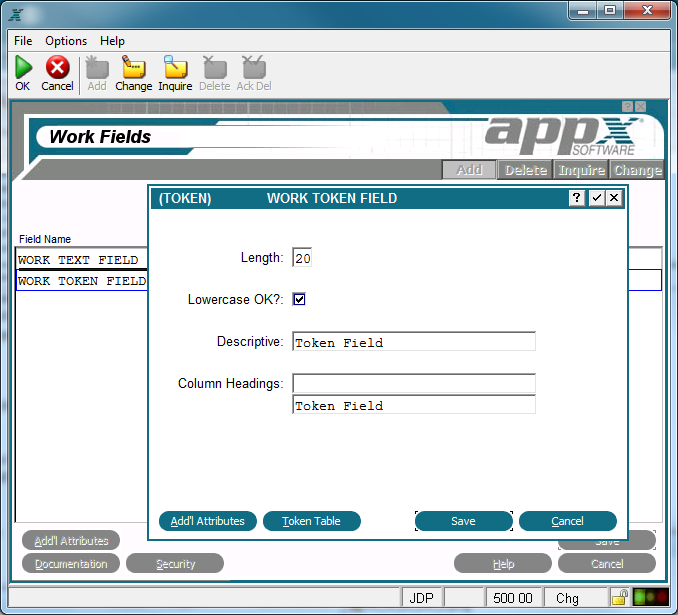Image resolution: width=678 pixels, height=615 pixels.
Task: Click the Descriptive input field
Action: point(414,342)
